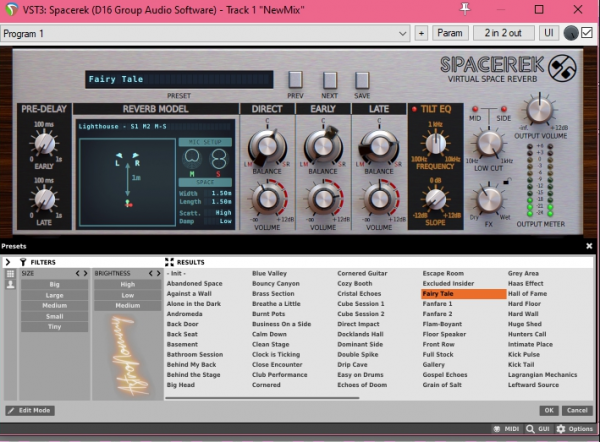Click the S microphone pattern icon
This screenshot has height=442, width=600.
pos(218,160)
